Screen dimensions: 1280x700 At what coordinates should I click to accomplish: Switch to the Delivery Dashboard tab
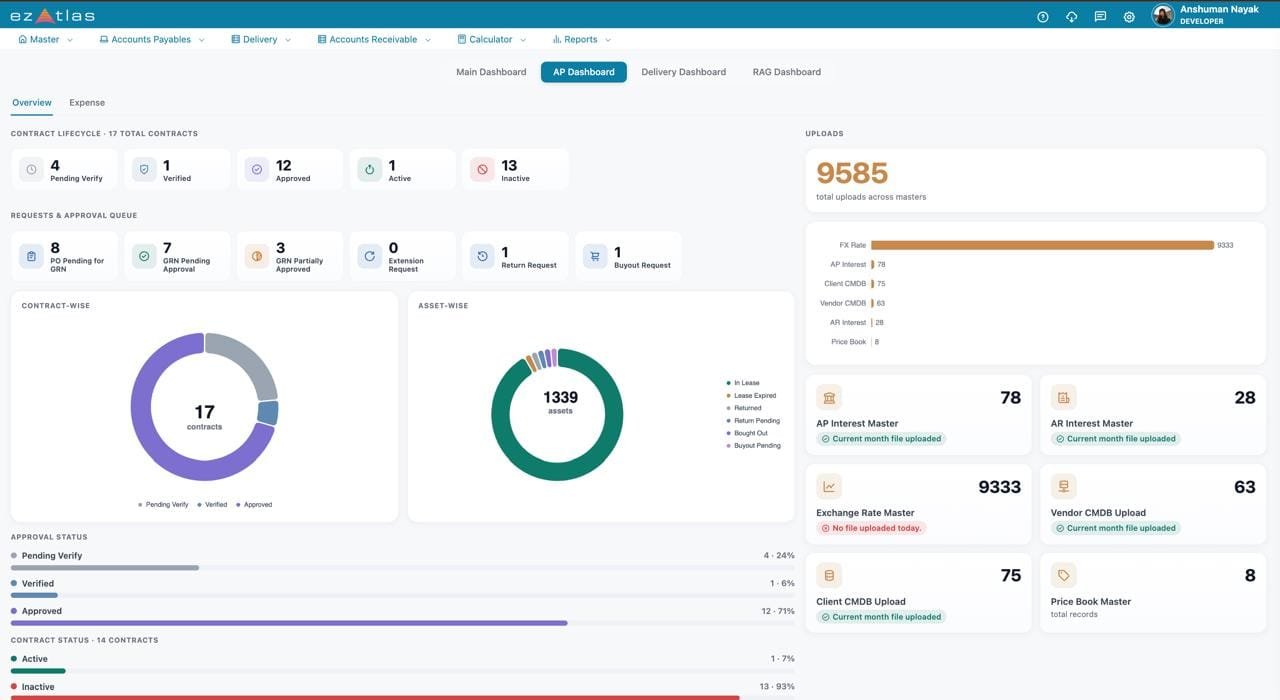(684, 72)
